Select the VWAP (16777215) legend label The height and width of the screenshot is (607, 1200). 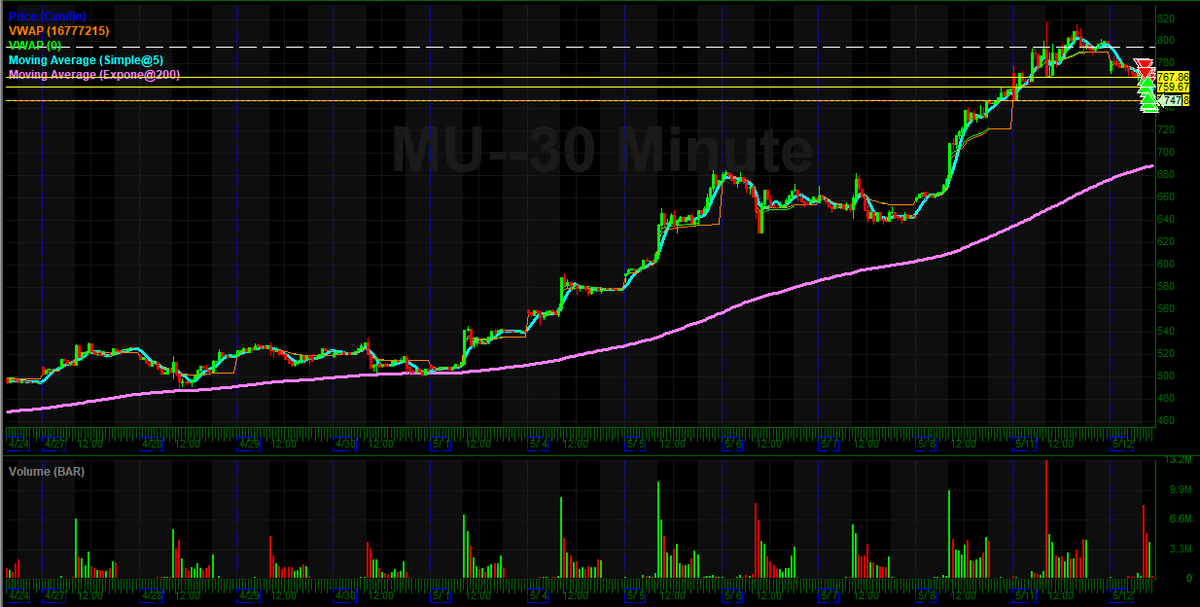click(x=59, y=31)
